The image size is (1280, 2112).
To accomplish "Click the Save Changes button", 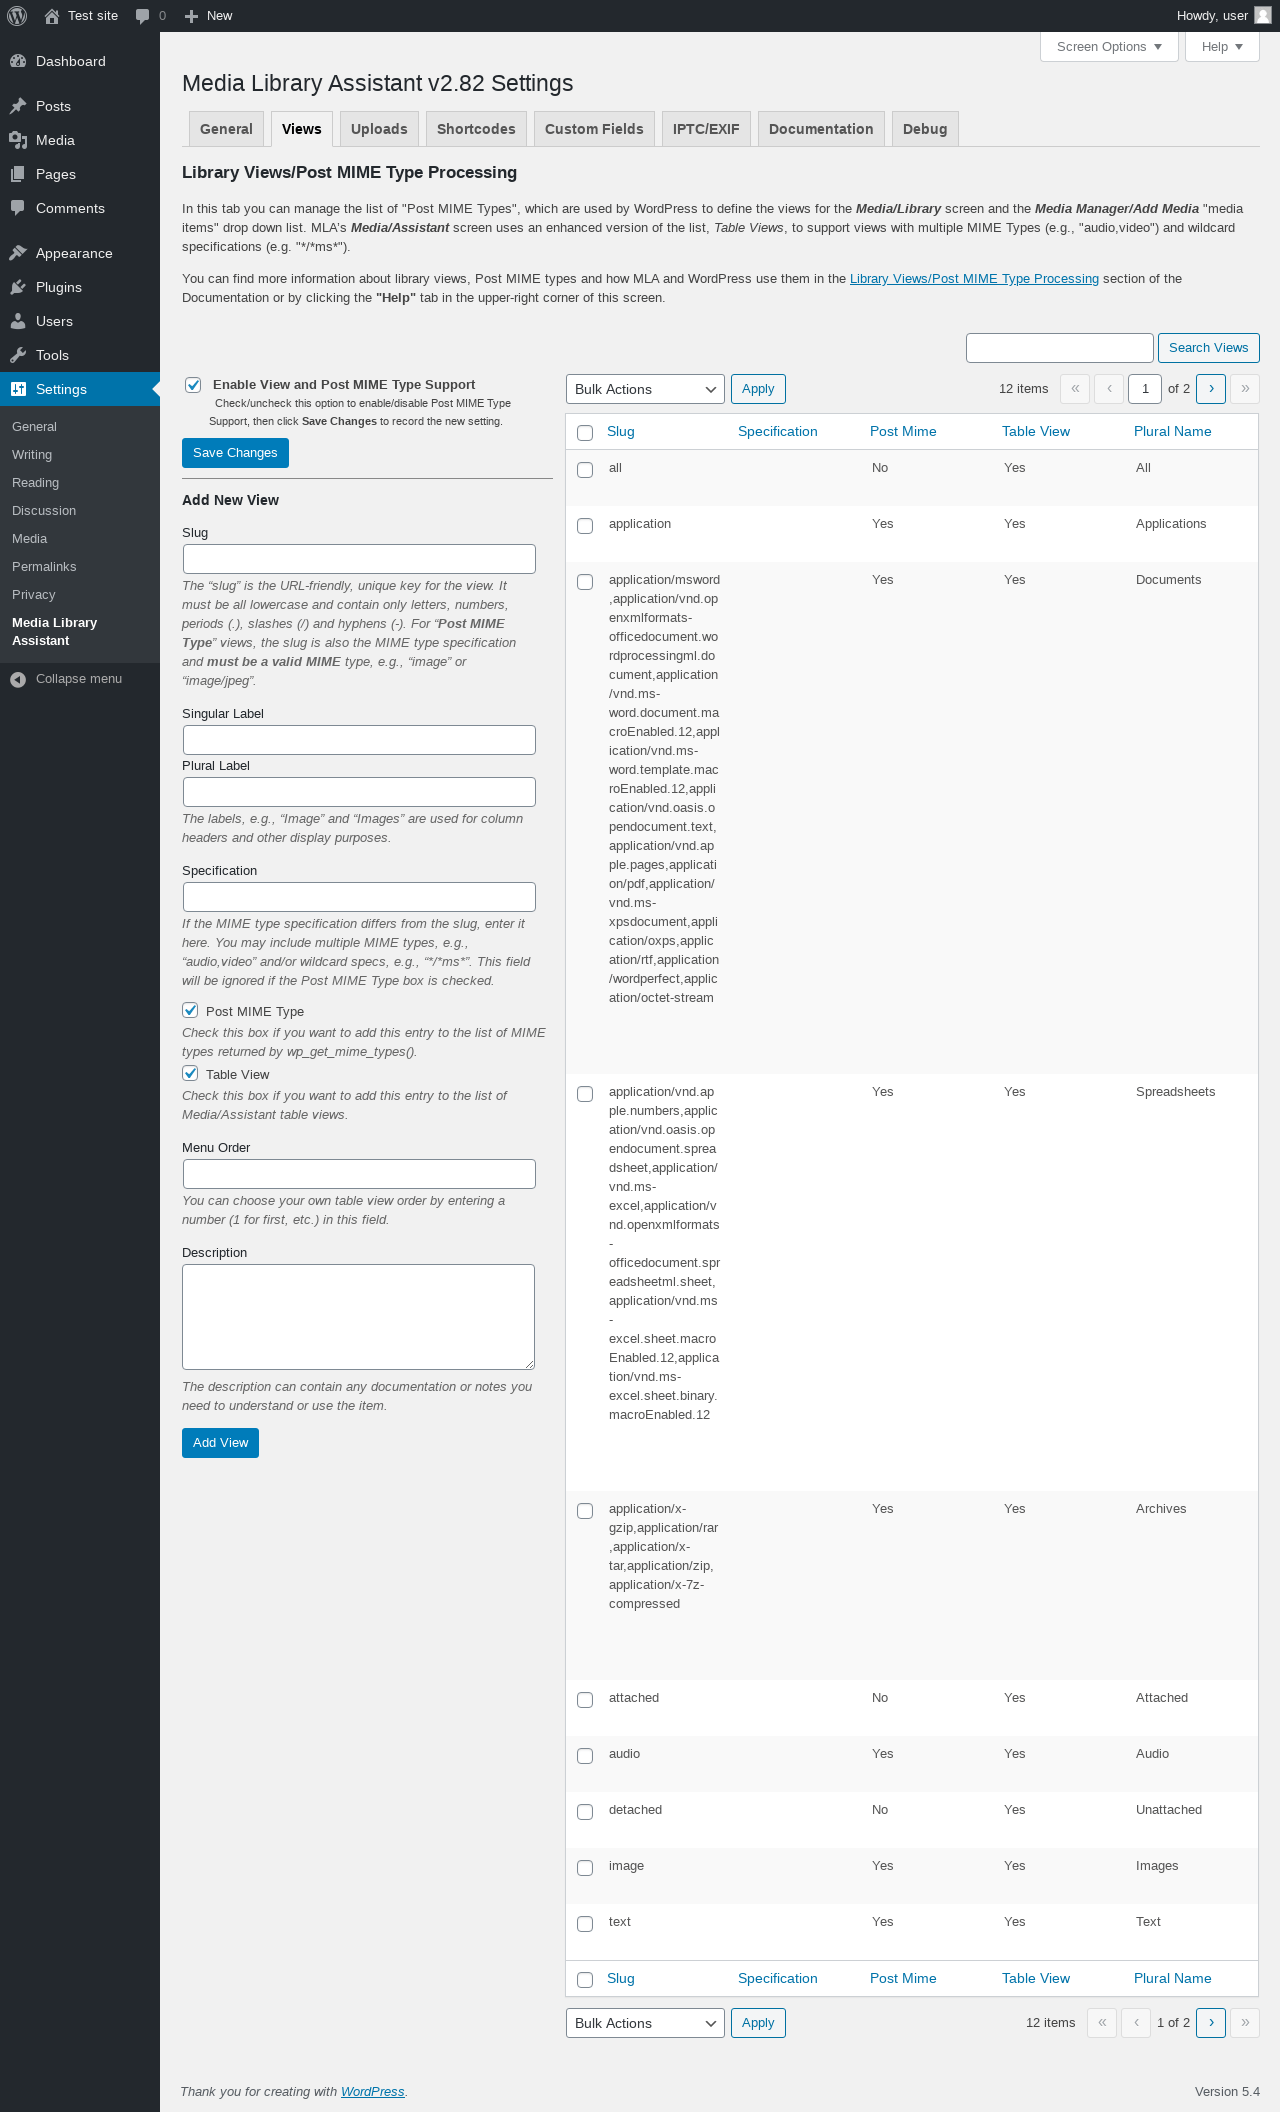I will (x=235, y=453).
